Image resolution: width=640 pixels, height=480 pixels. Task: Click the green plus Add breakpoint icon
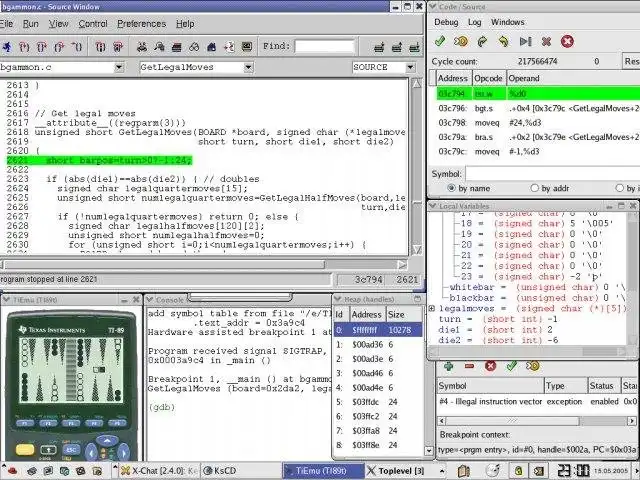point(449,366)
